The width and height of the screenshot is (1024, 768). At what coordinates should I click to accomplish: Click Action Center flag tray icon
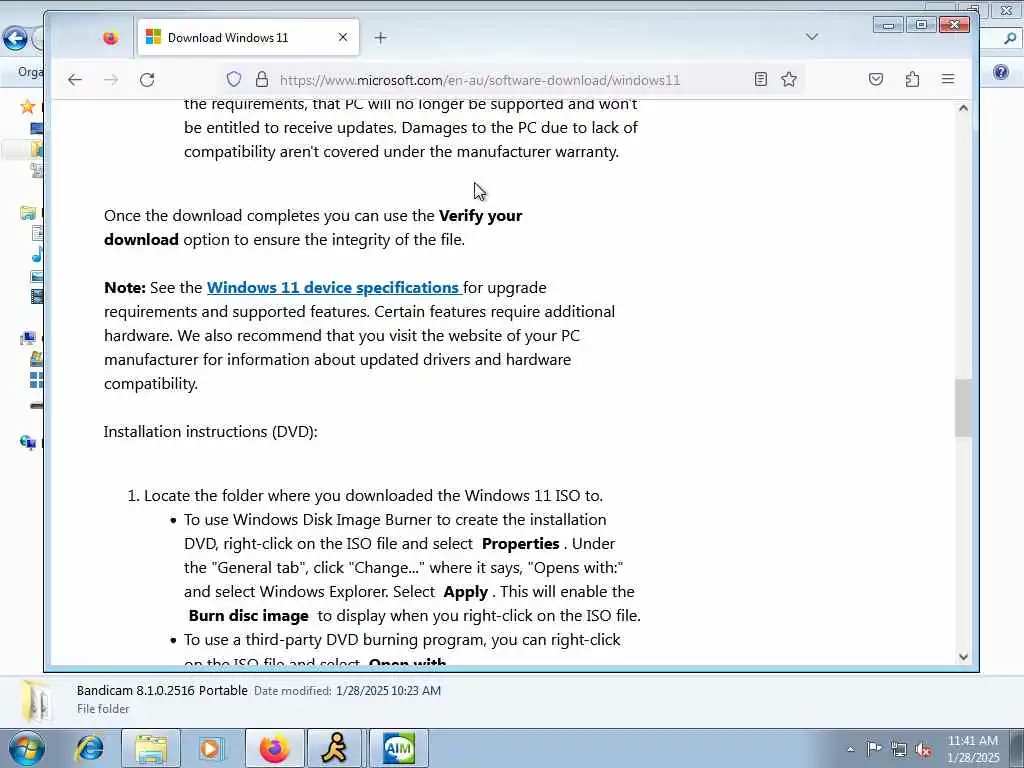(874, 748)
